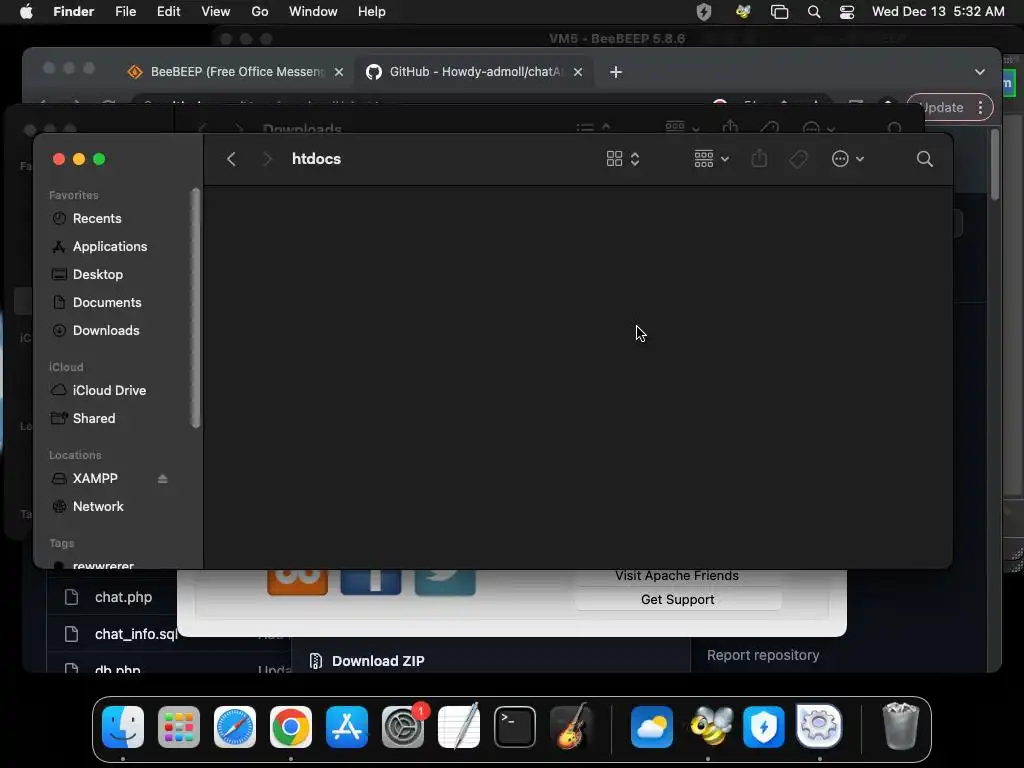Click the Finder sidebar scrollbar
This screenshot has height=768, width=1024.
pyautogui.click(x=195, y=308)
